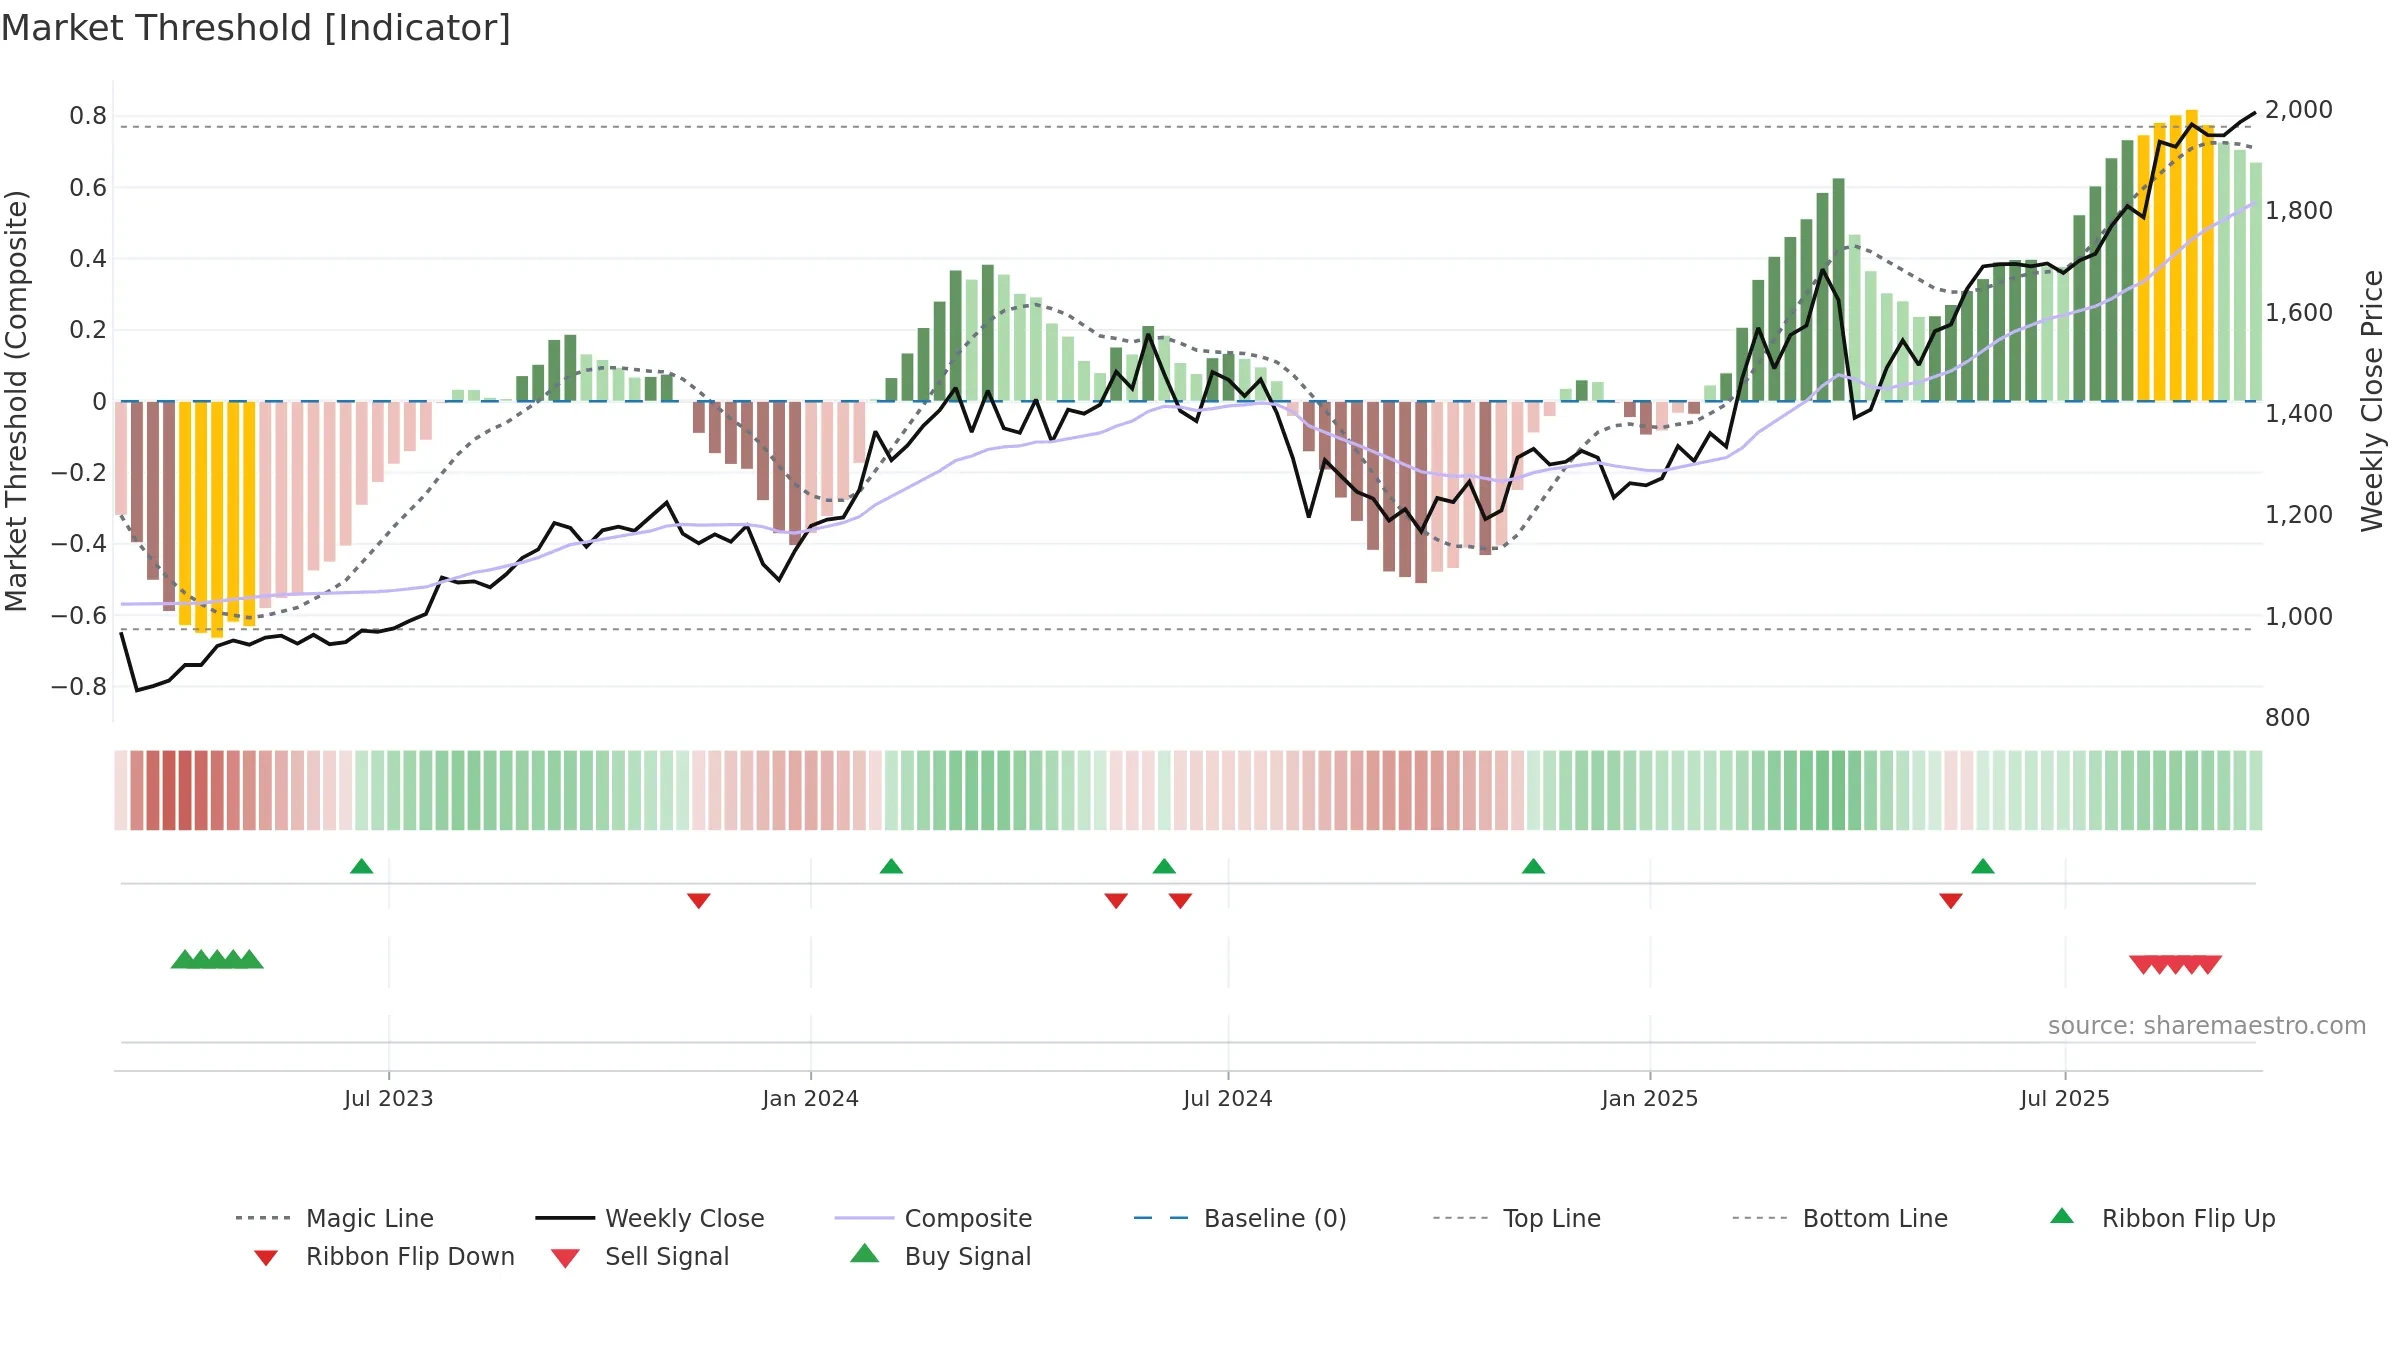Click the red triangle icon beside Sell Signal
Image resolution: width=2400 pixels, height=1350 pixels.
tap(565, 1258)
